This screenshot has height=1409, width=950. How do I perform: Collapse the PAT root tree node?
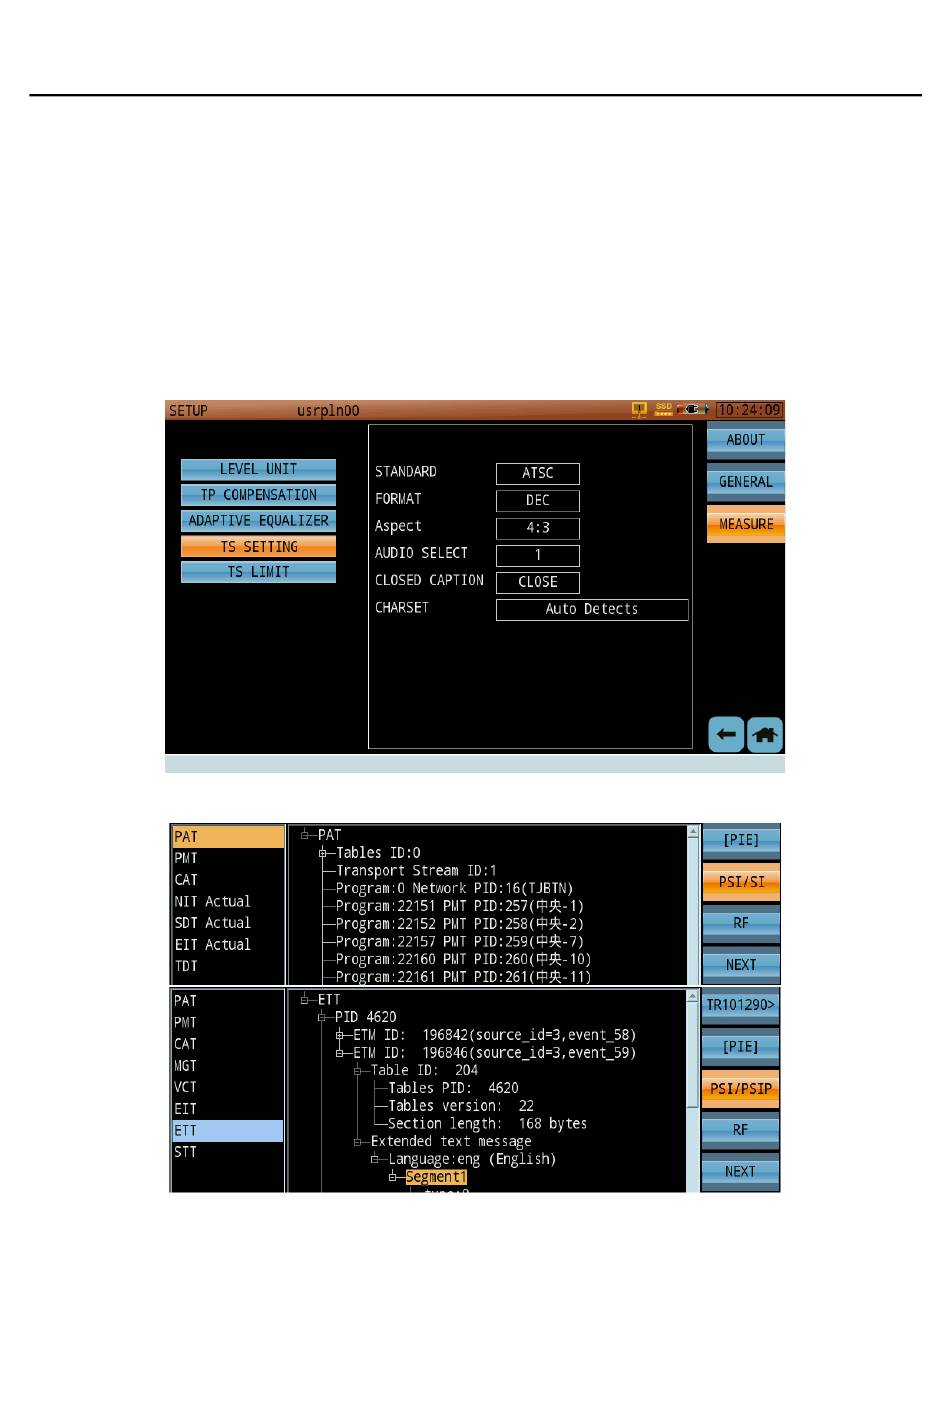[305, 835]
